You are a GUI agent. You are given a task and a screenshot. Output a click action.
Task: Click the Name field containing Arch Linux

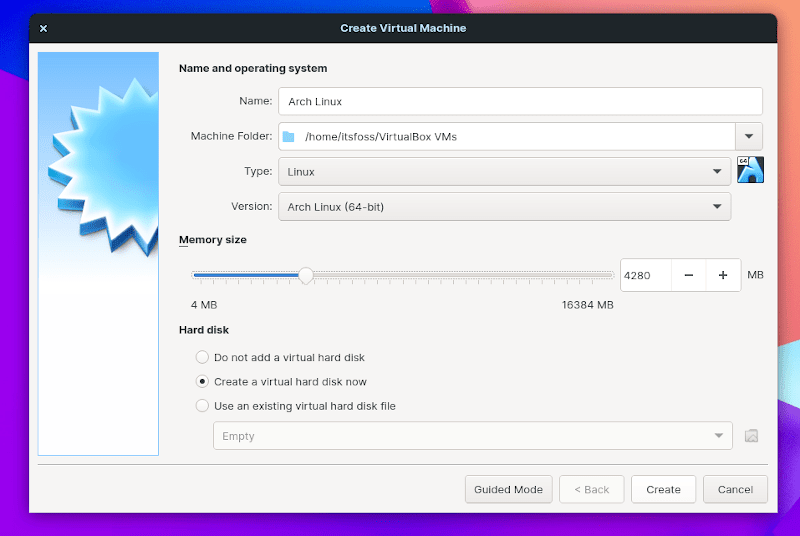[x=520, y=101]
